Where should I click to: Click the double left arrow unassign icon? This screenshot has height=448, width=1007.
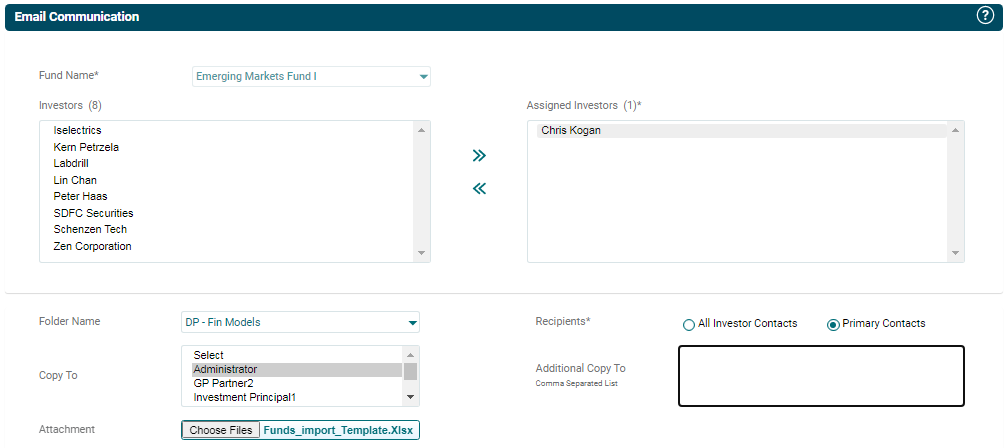coord(479,188)
